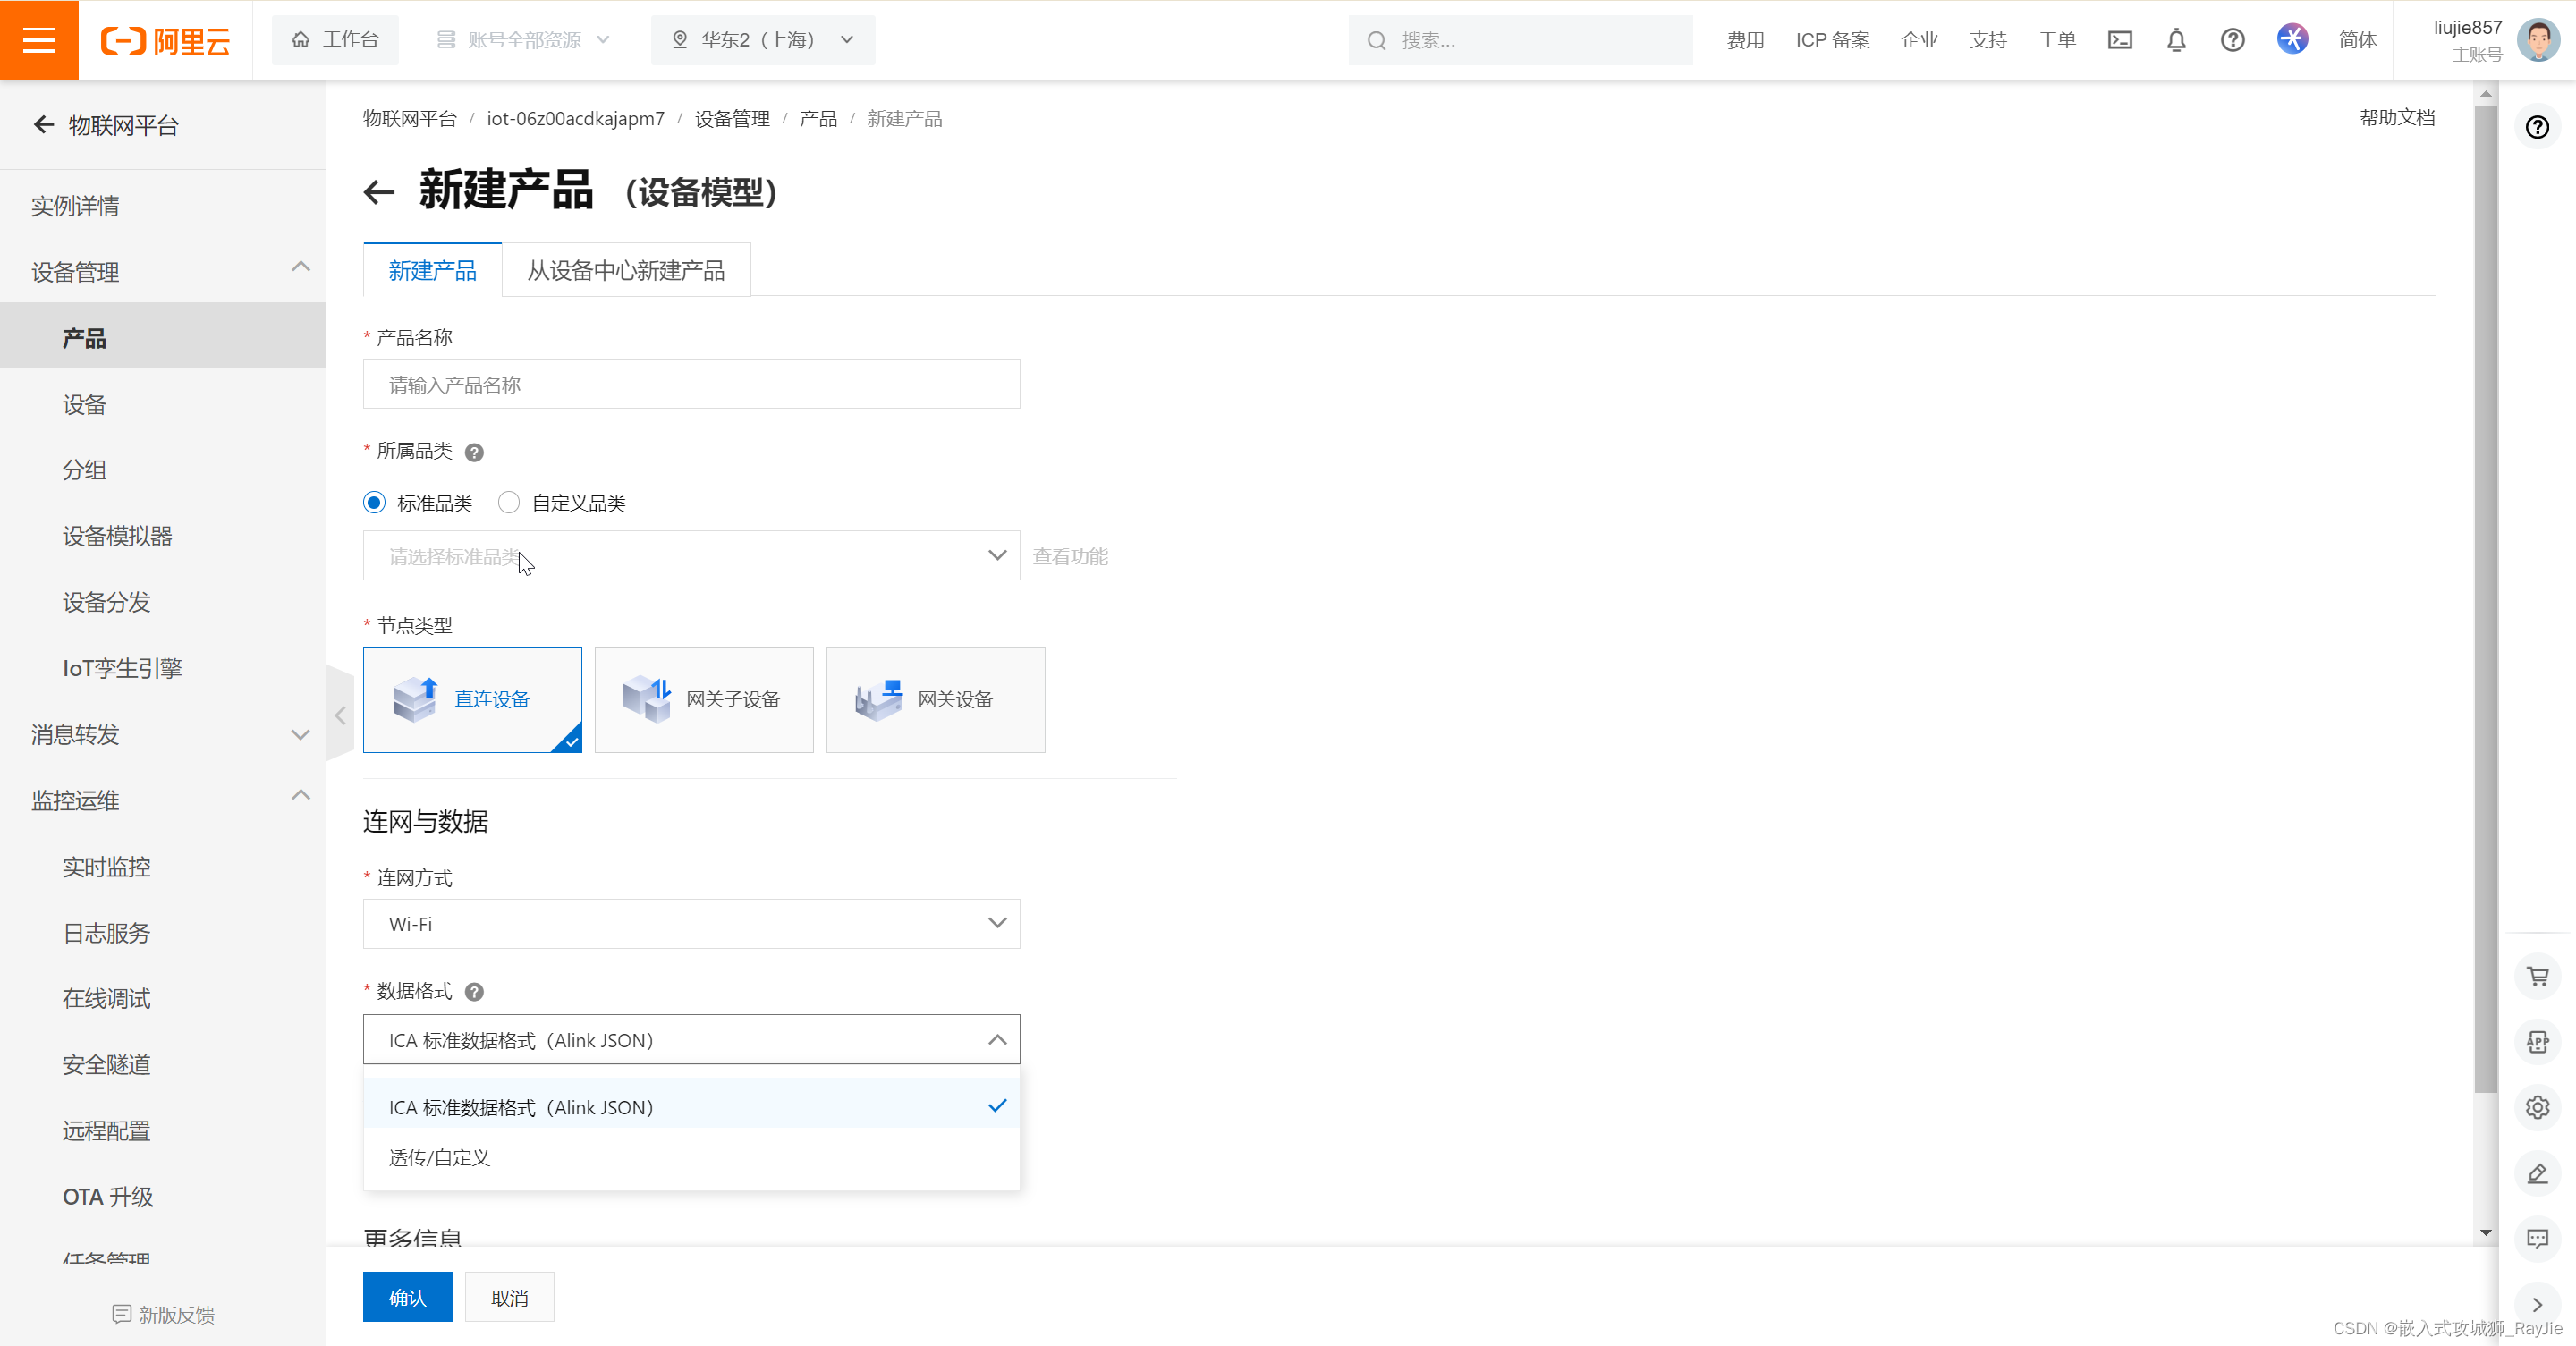
Task: Click the notification bell icon
Action: [x=2176, y=40]
